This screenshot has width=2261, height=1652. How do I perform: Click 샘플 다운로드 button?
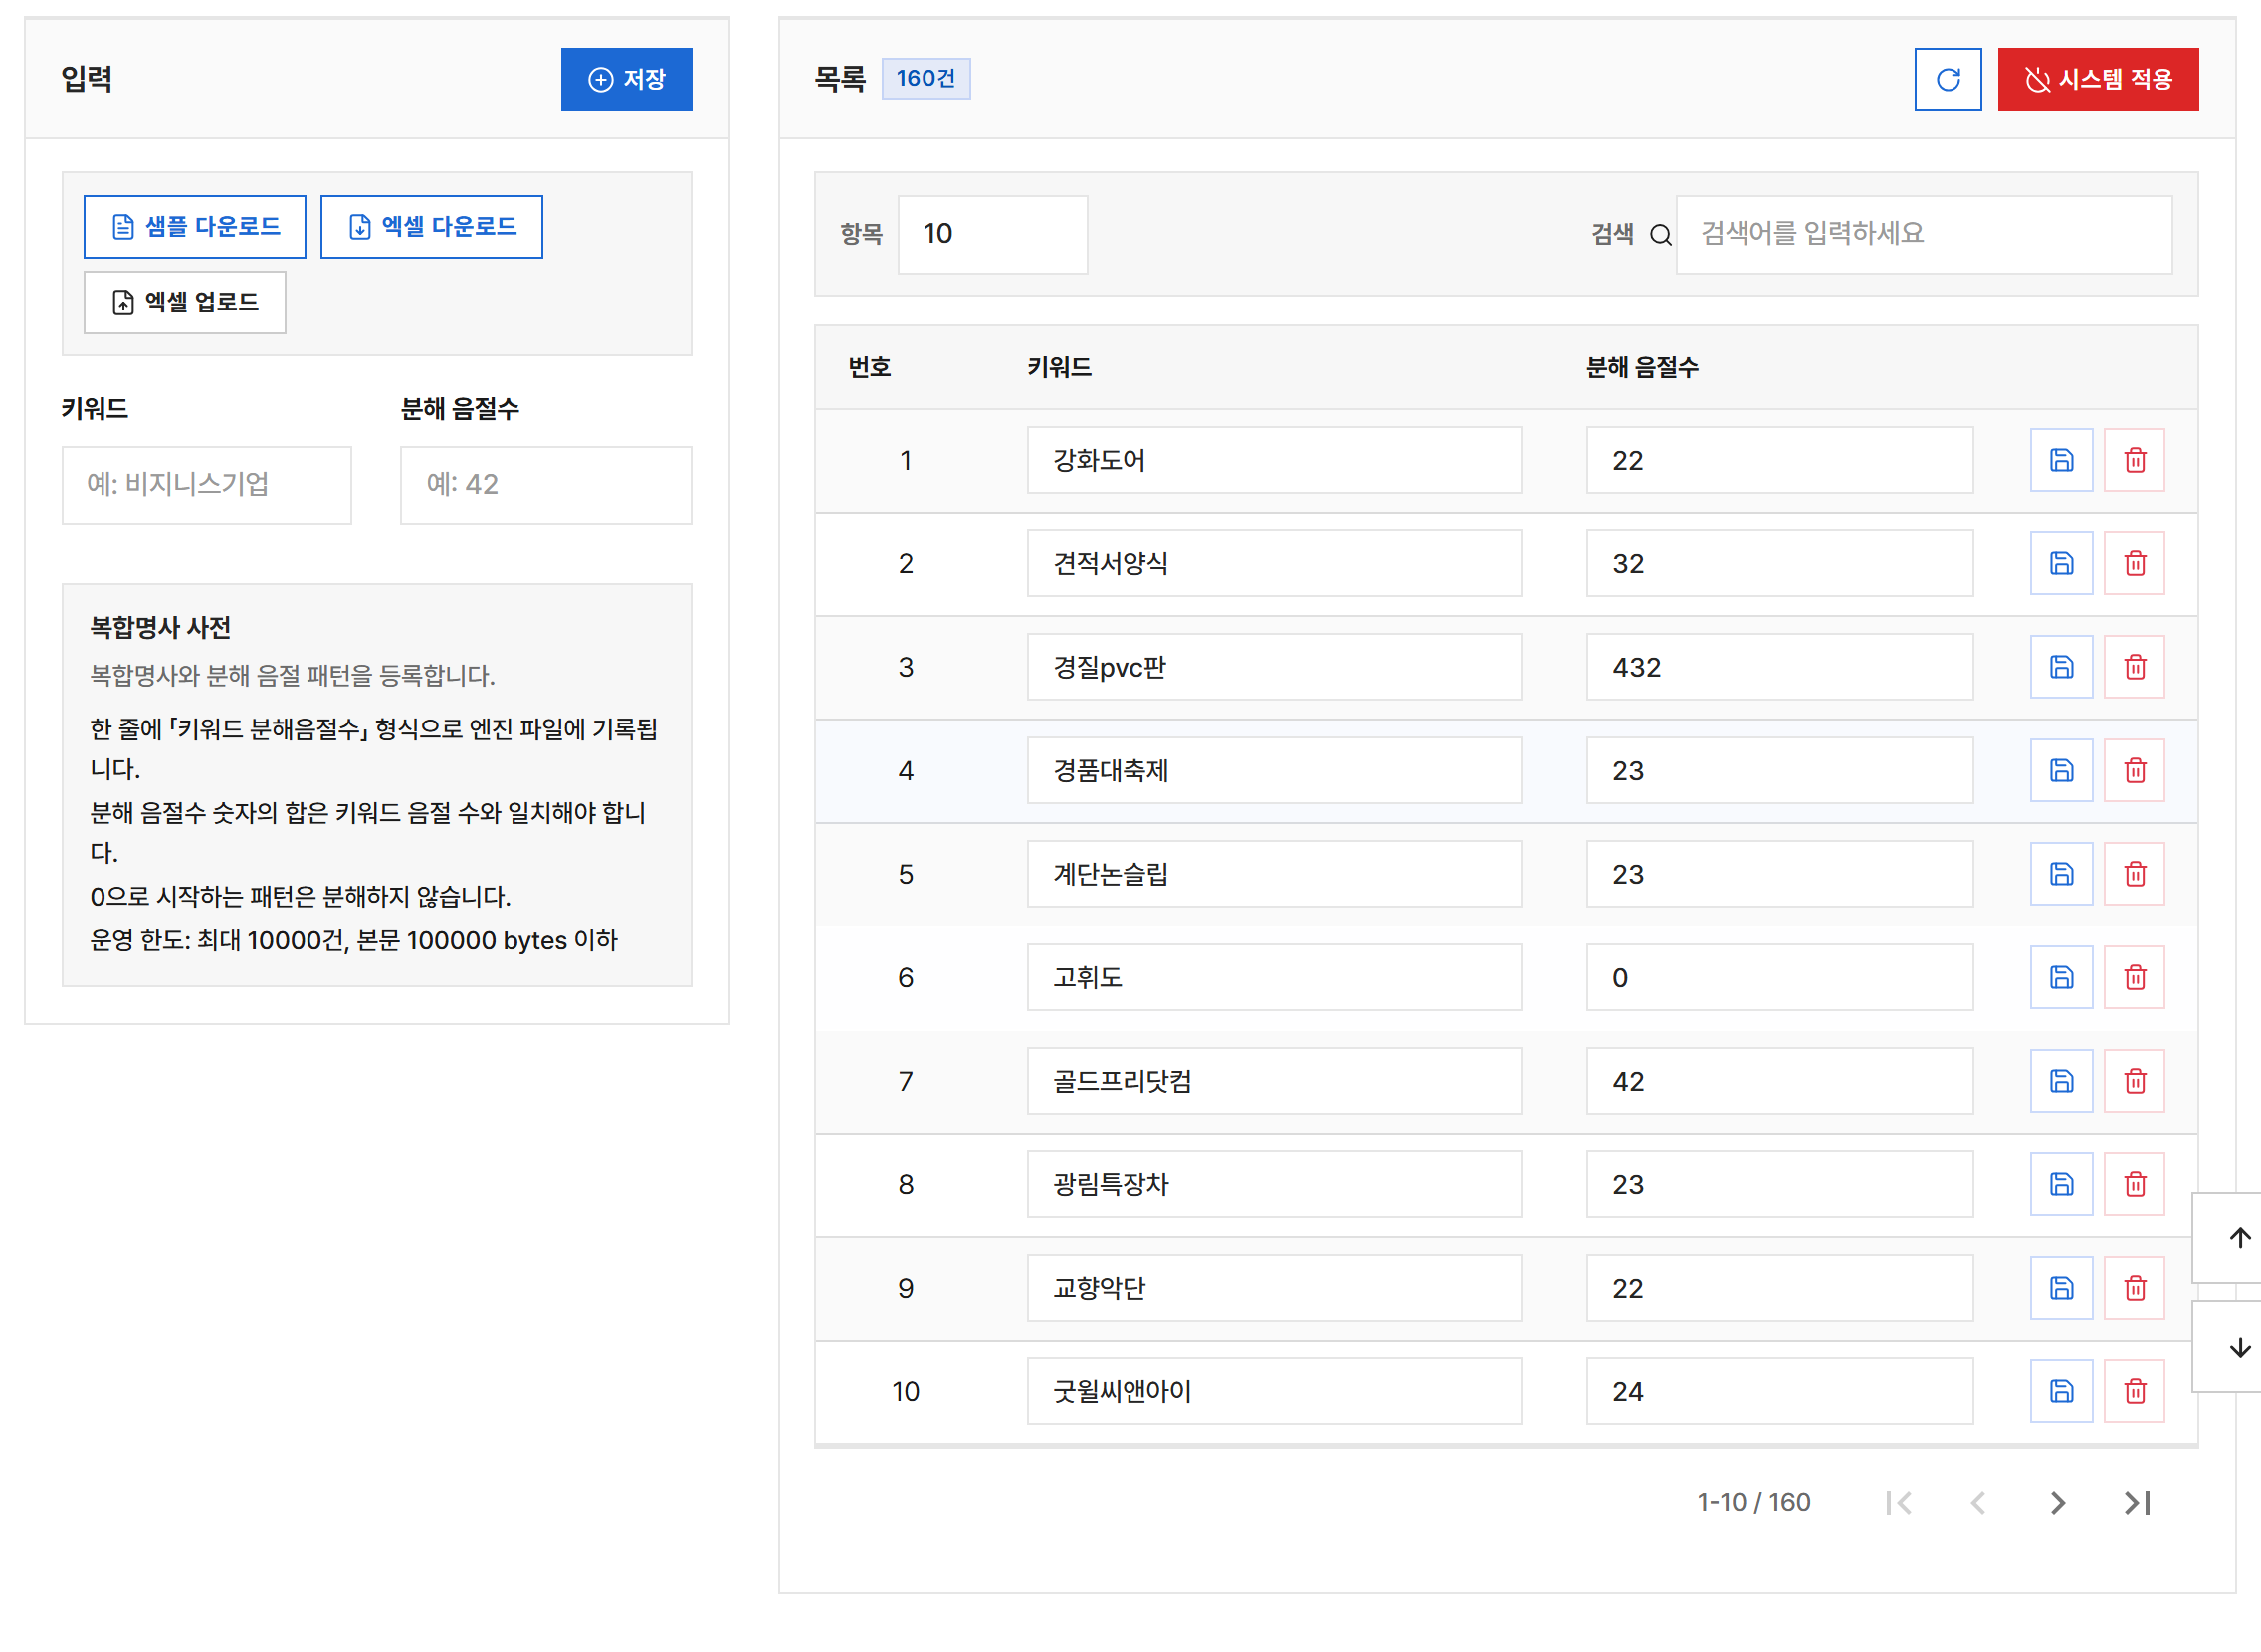click(x=195, y=227)
